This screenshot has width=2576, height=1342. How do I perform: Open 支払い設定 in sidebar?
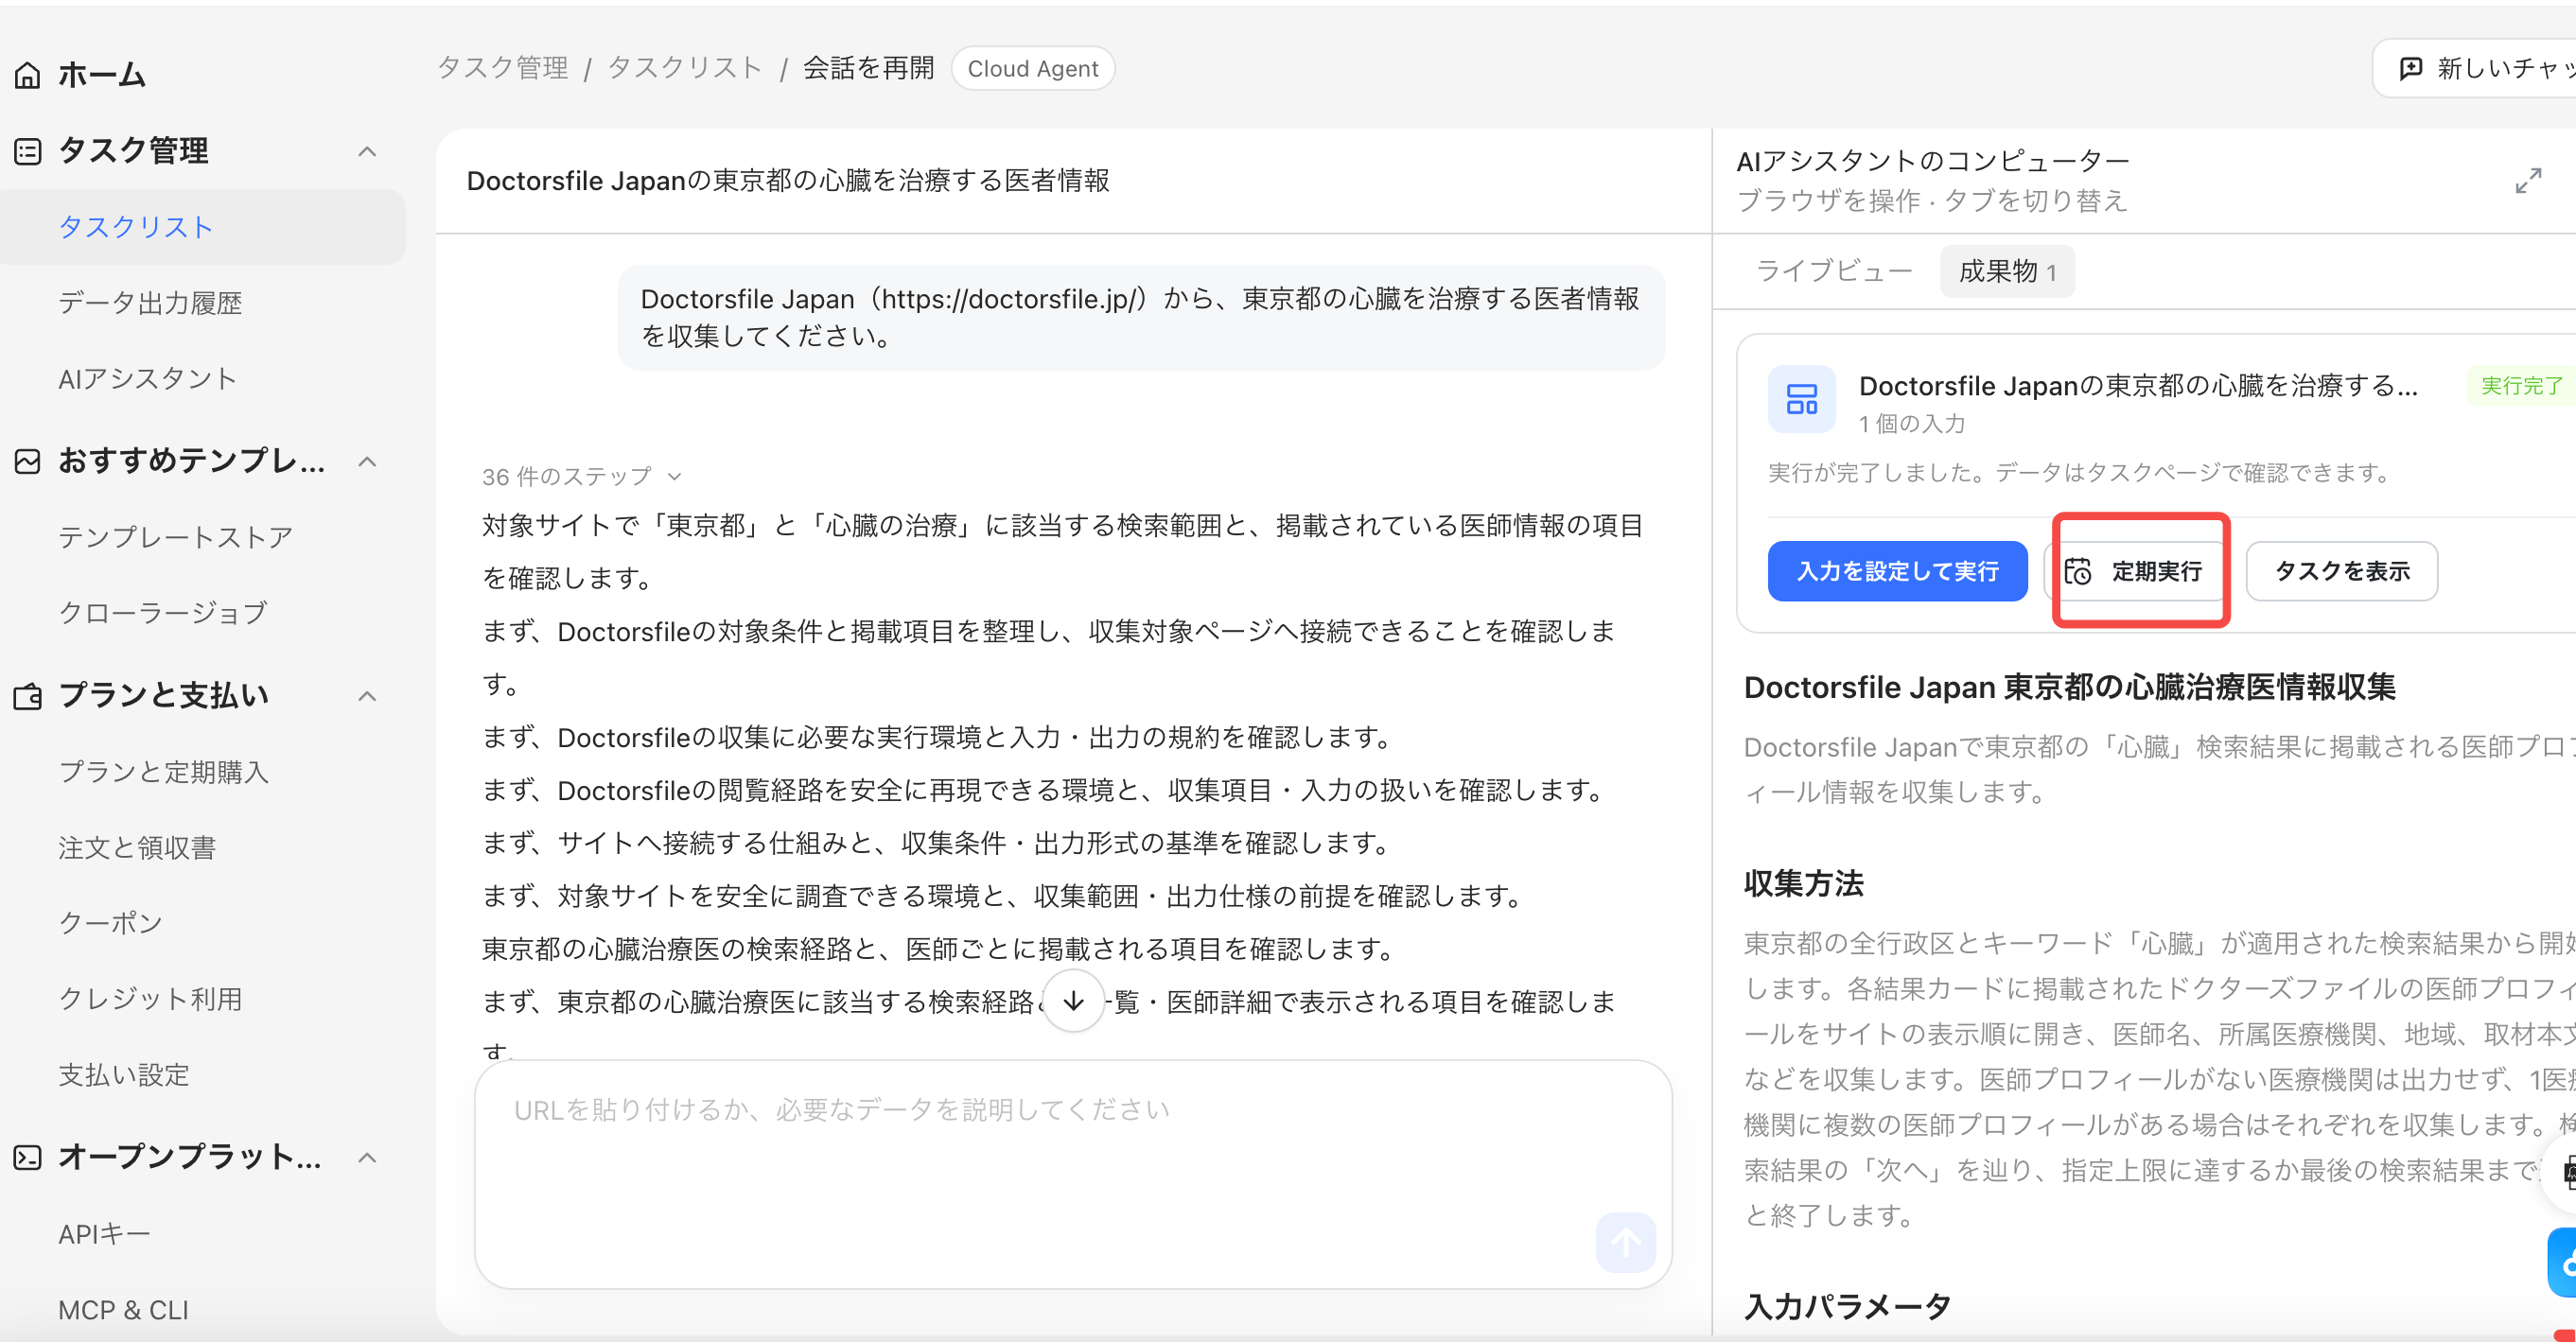tap(124, 1074)
